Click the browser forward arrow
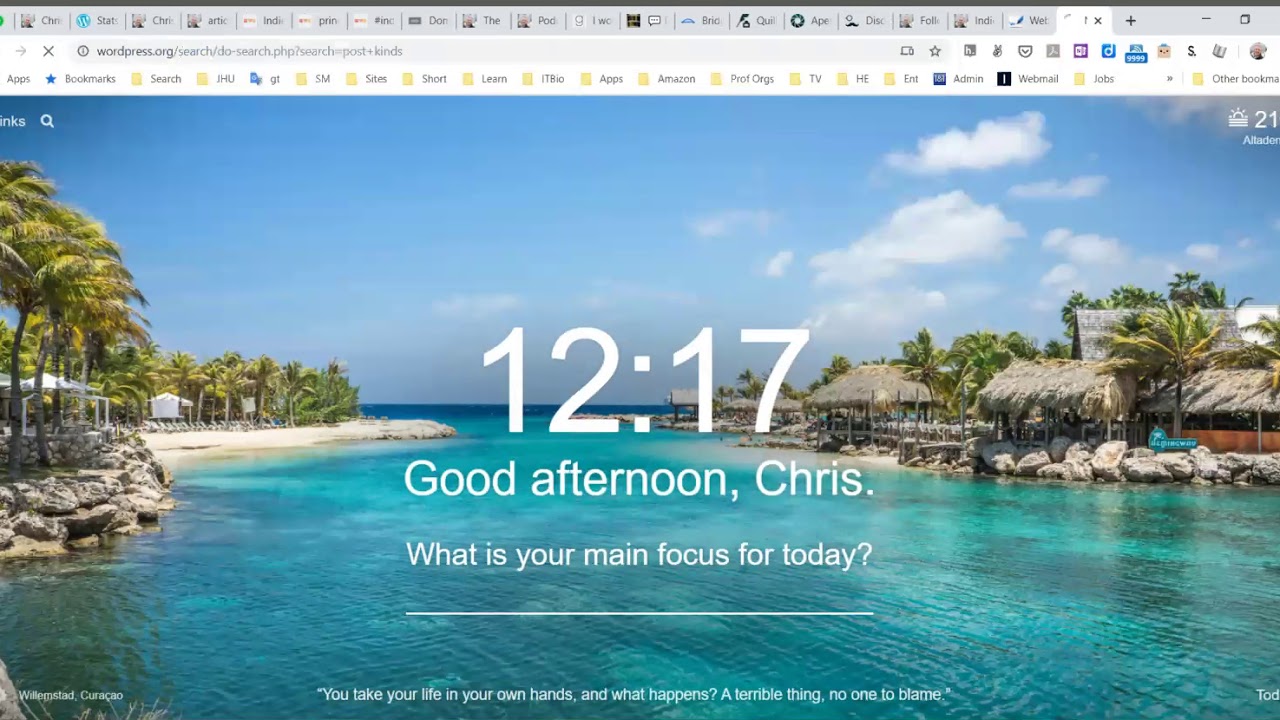Viewport: 1280px width, 720px height. pos(21,51)
